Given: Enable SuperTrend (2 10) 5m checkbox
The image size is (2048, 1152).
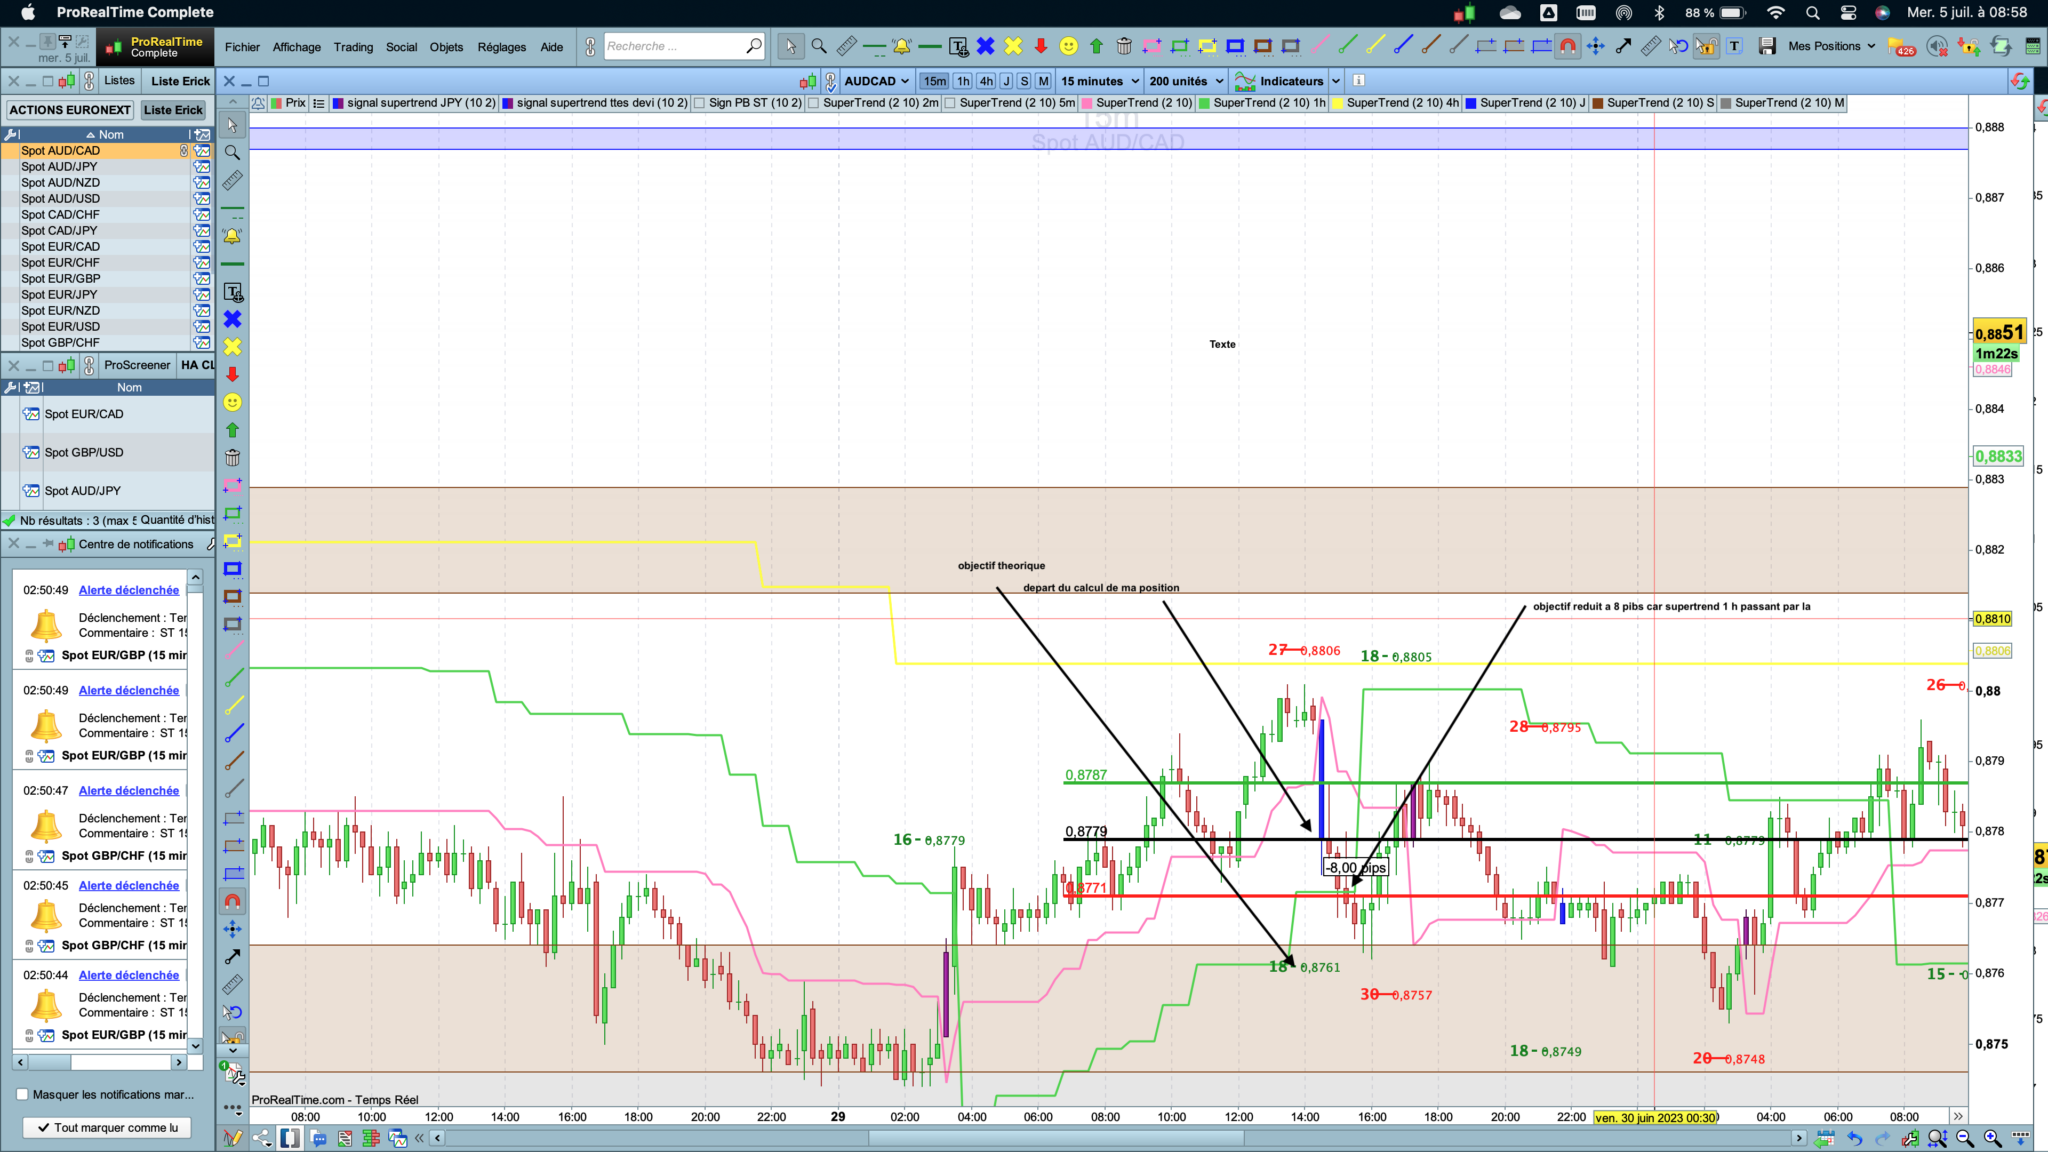Looking at the screenshot, I should (950, 103).
